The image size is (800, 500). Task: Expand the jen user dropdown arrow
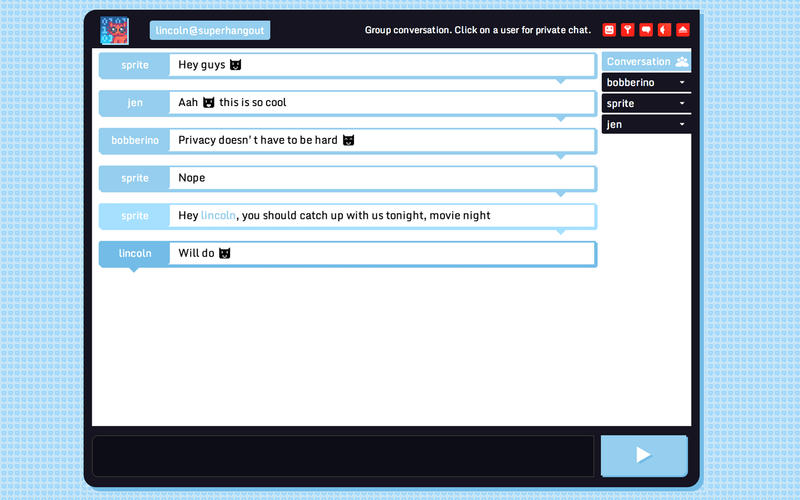[x=682, y=125]
